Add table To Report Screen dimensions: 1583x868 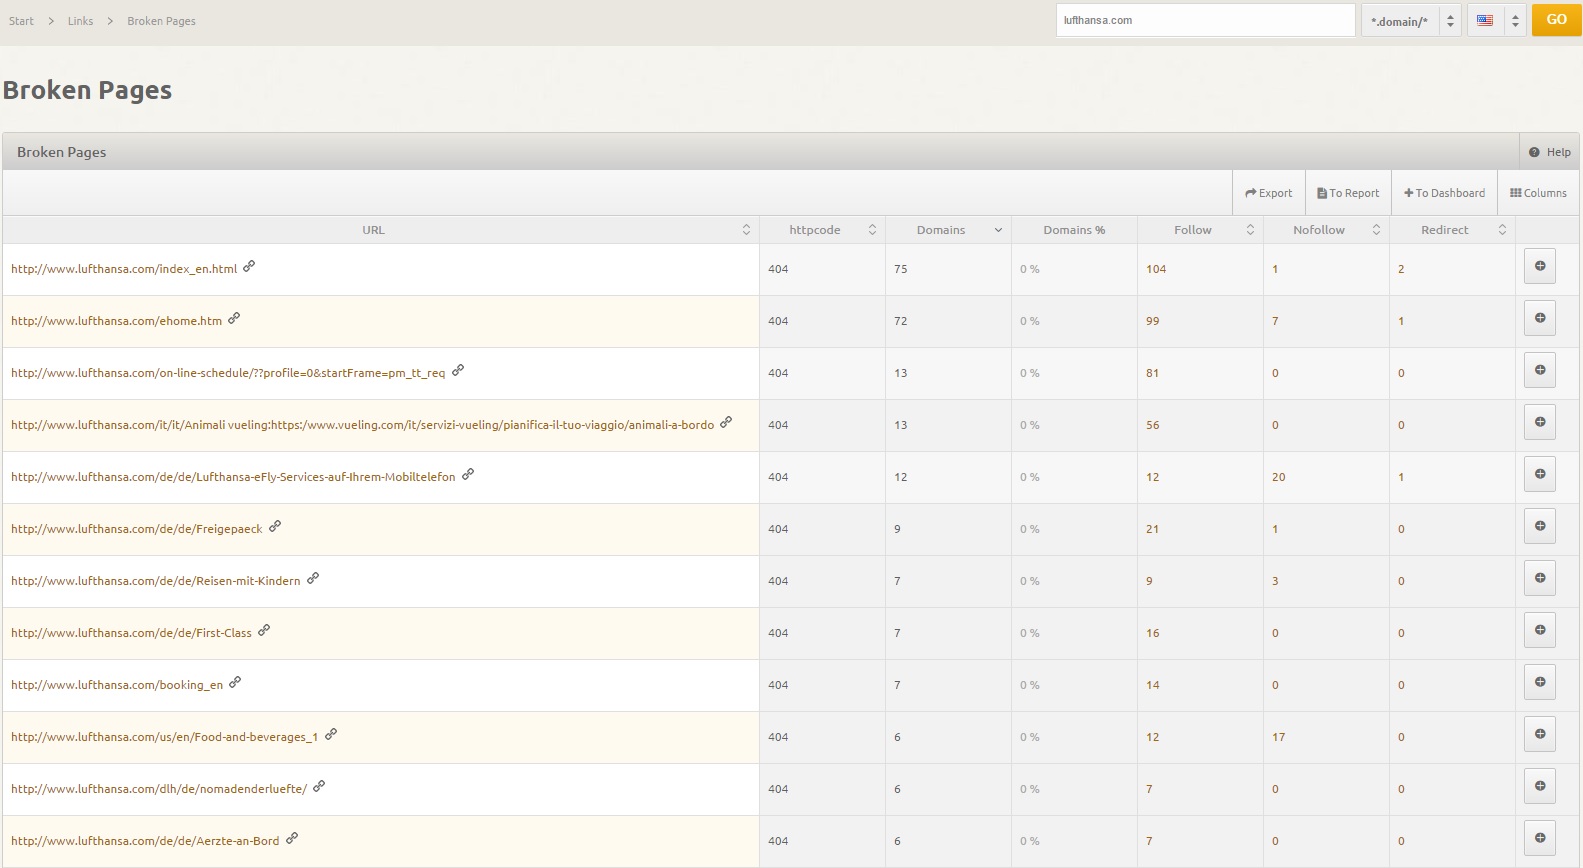[1347, 193]
